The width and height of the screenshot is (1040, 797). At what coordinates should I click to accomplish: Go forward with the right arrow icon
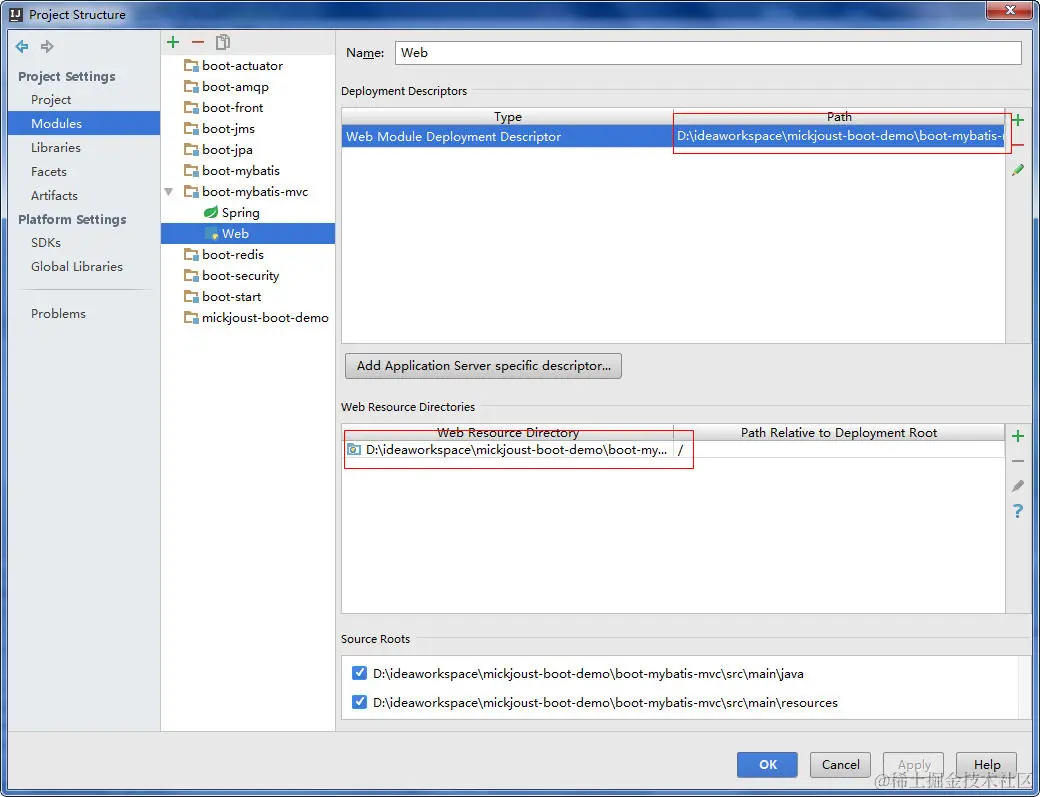tap(47, 46)
